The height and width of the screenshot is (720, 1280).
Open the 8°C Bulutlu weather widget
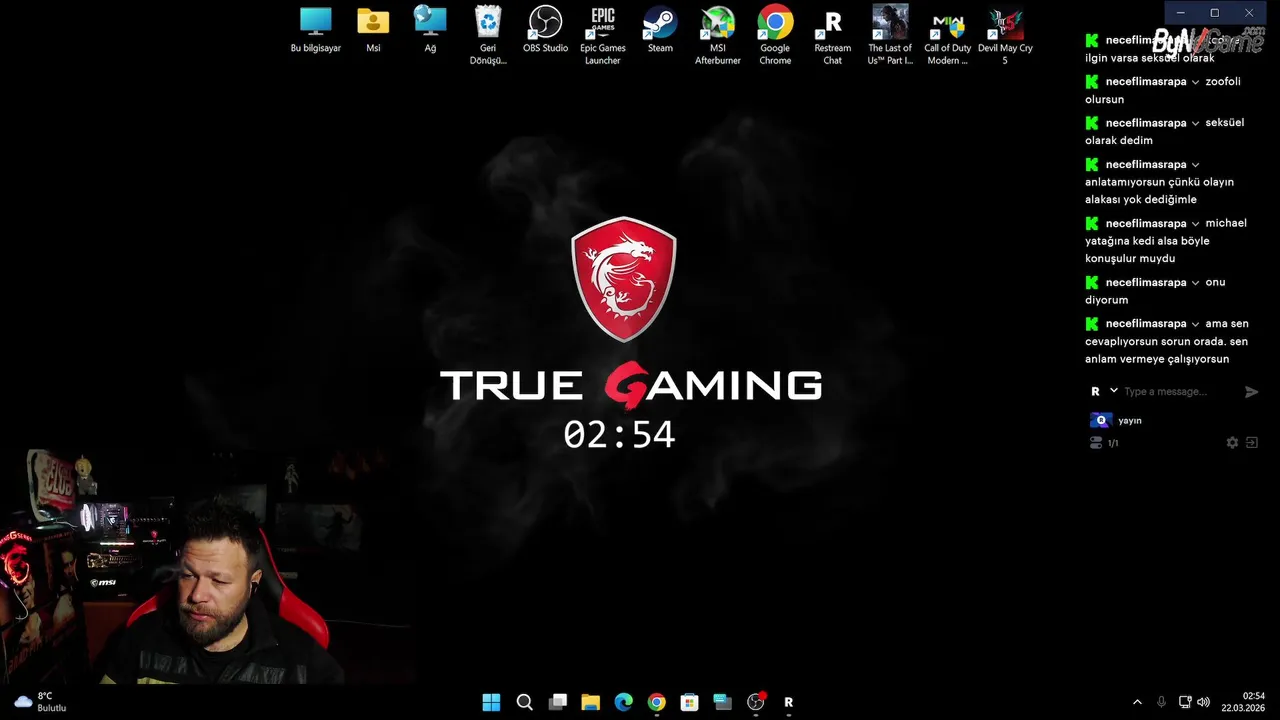pos(40,702)
